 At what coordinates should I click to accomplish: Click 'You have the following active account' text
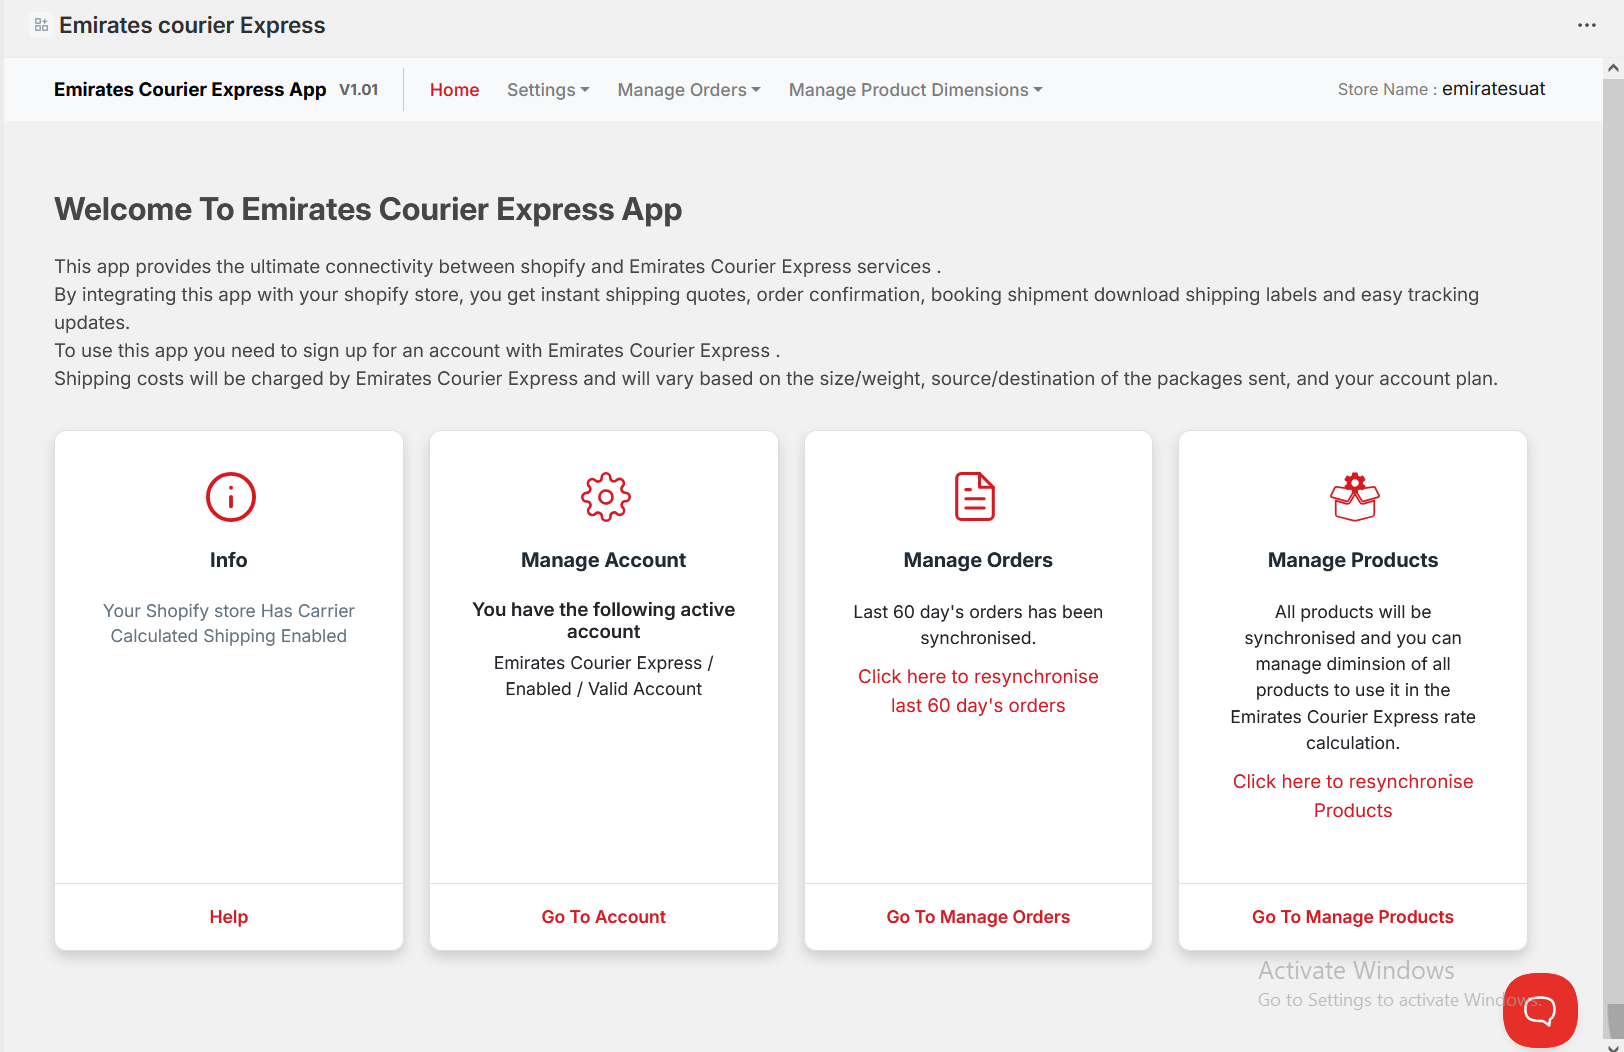tap(604, 620)
